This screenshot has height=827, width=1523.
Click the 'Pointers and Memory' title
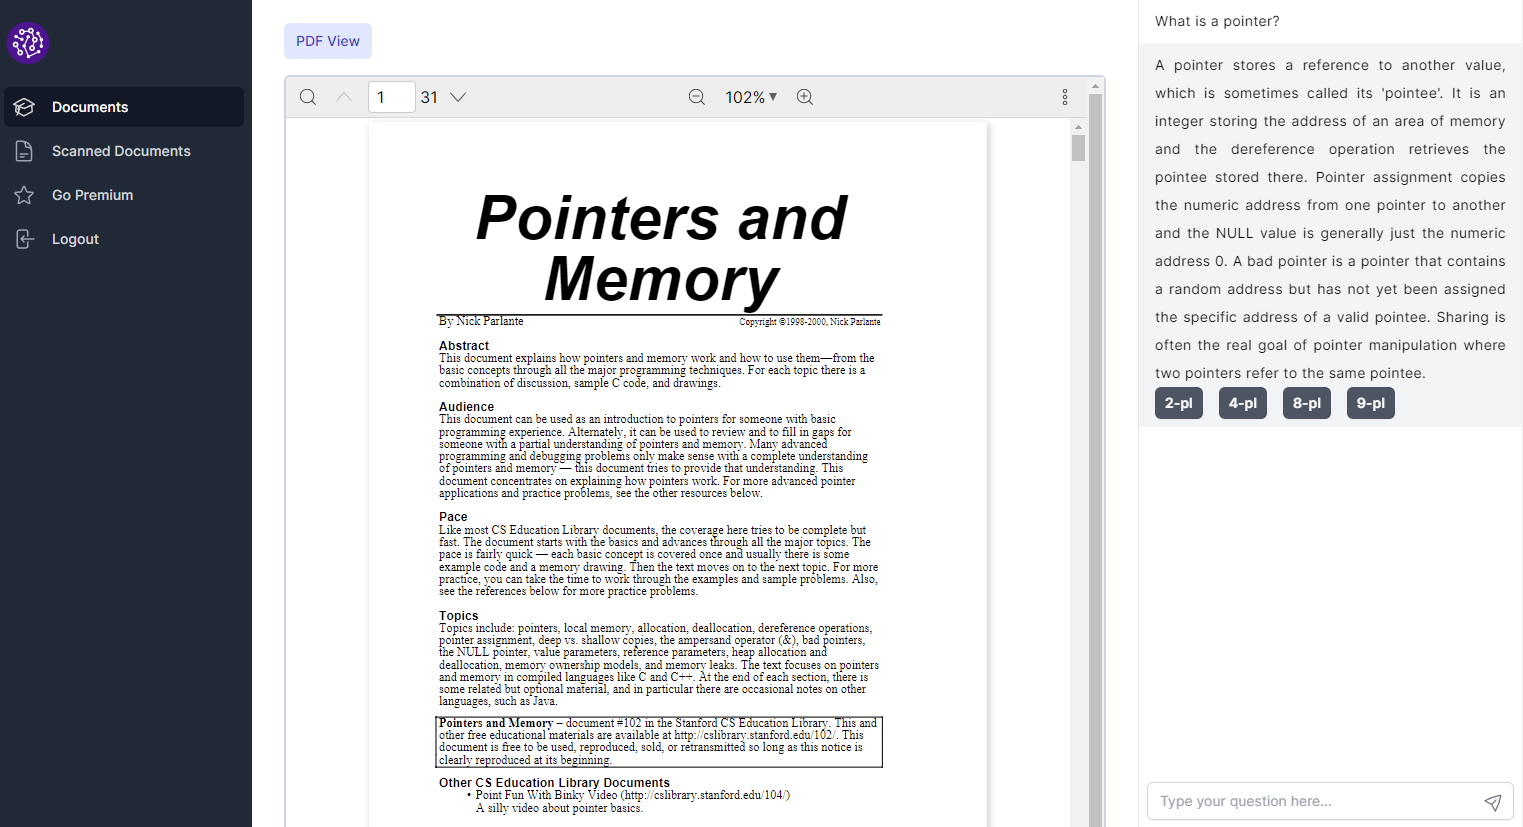661,248
